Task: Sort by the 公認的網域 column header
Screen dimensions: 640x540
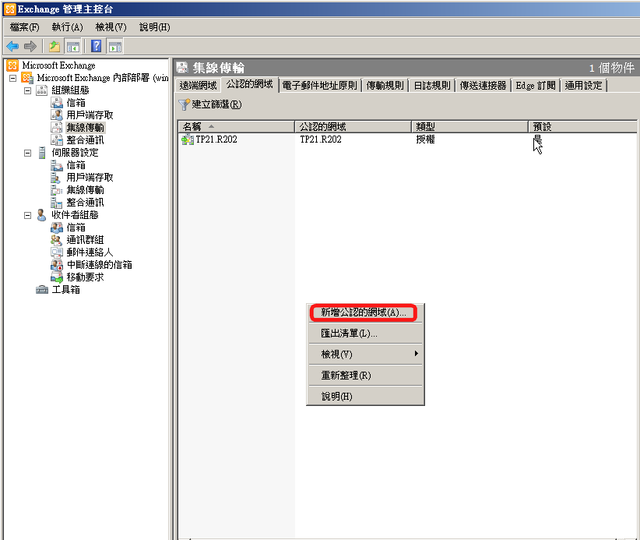Action: (x=353, y=127)
